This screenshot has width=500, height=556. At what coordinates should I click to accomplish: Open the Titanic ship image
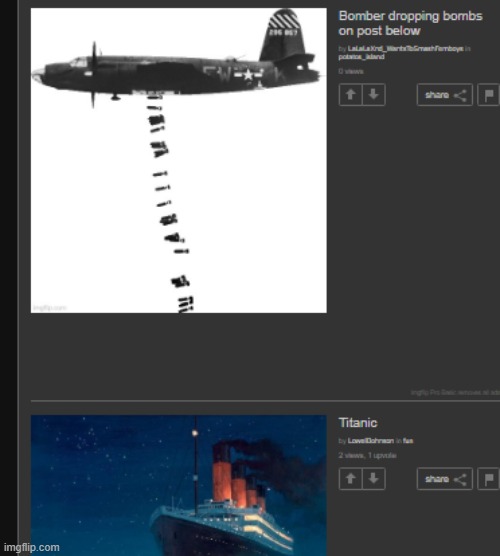coord(179,485)
